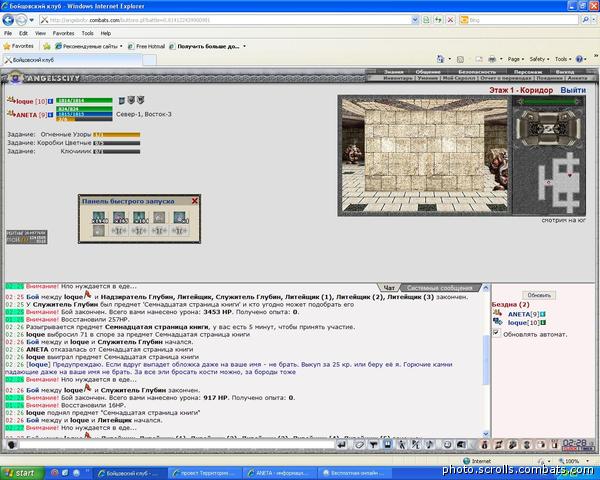Click the send message enter-arrow icon
Viewport: 600px width, 480px height.
(341, 444)
